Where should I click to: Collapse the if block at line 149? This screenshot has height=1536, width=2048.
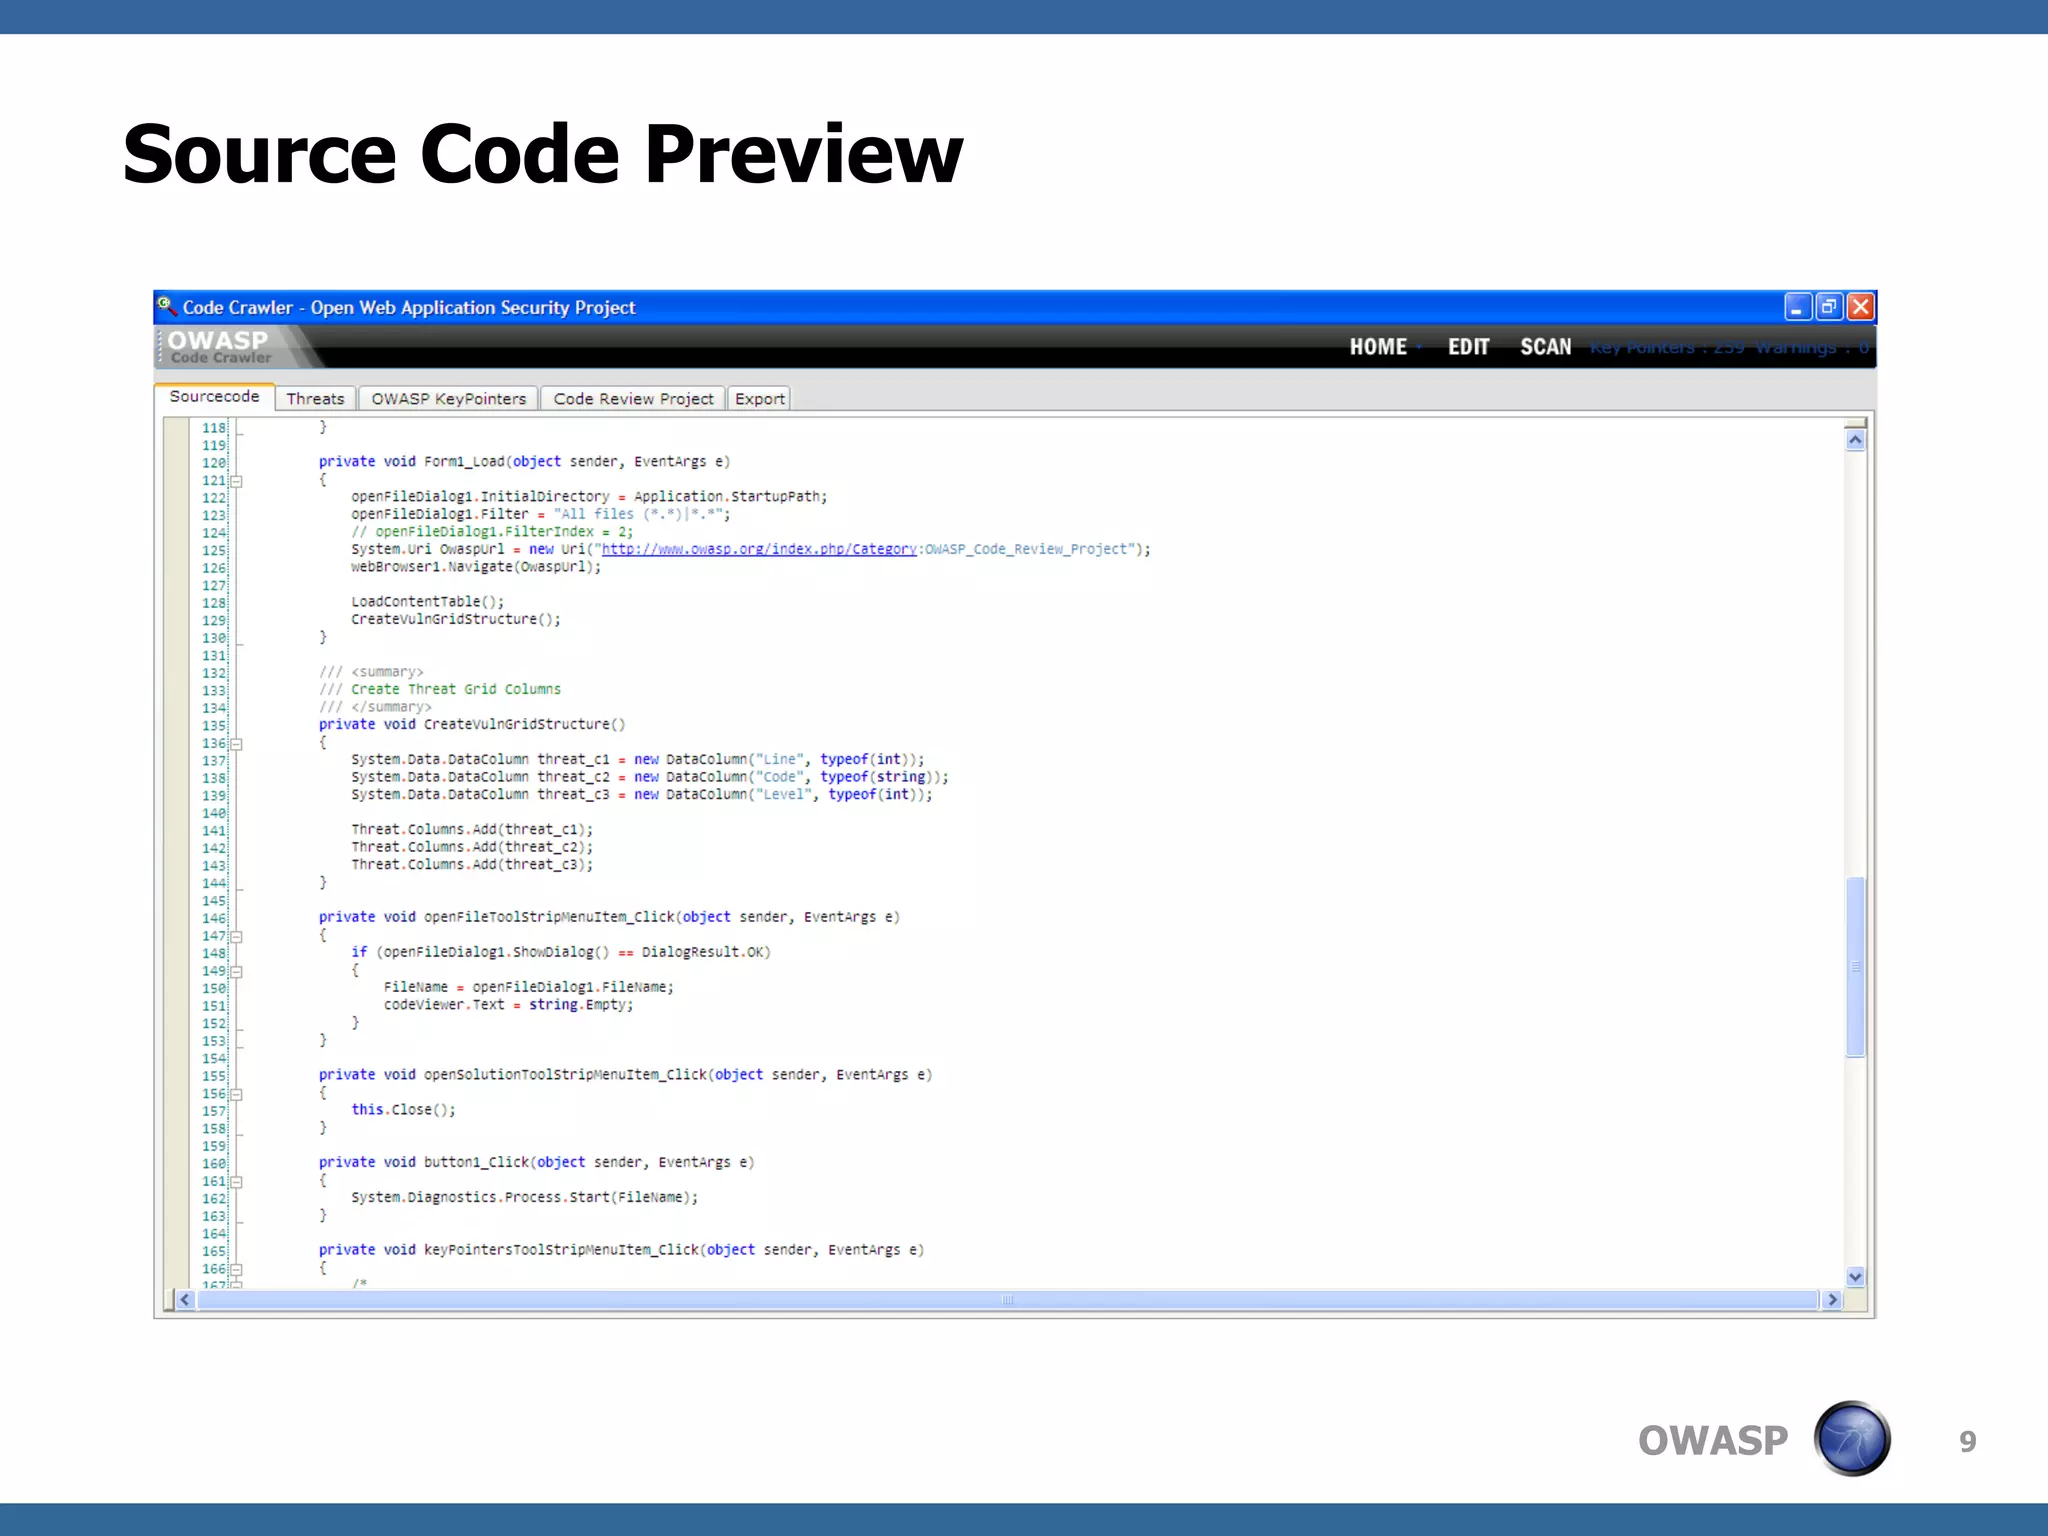(x=237, y=972)
